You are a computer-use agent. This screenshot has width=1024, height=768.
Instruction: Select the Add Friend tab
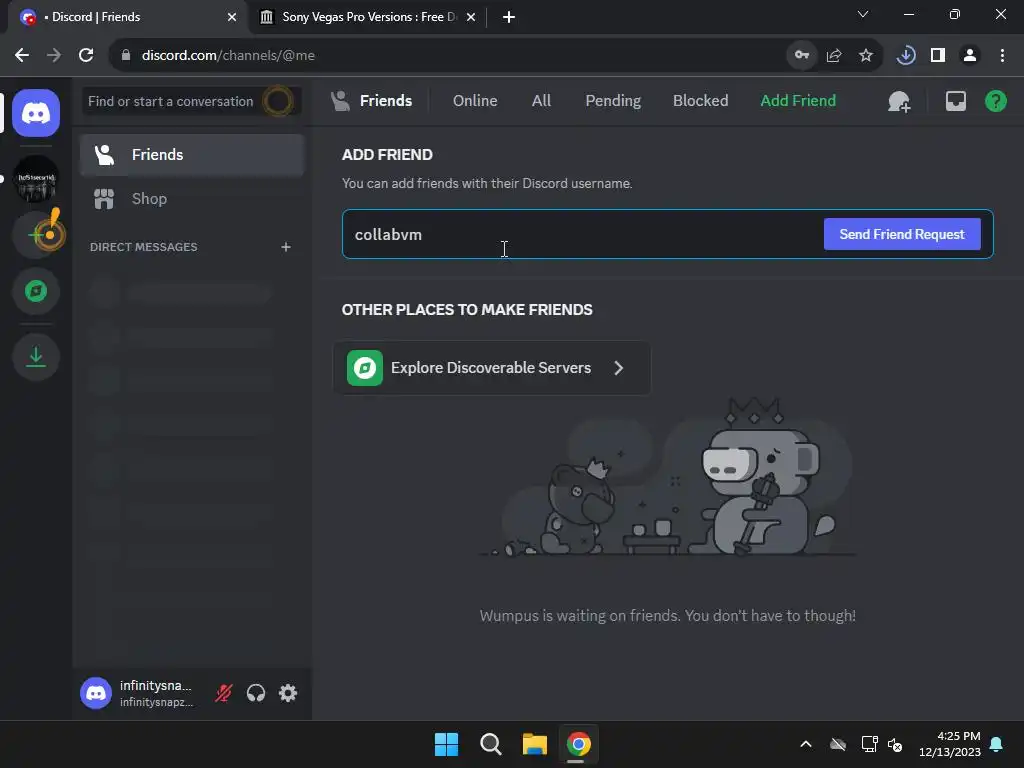(x=798, y=101)
